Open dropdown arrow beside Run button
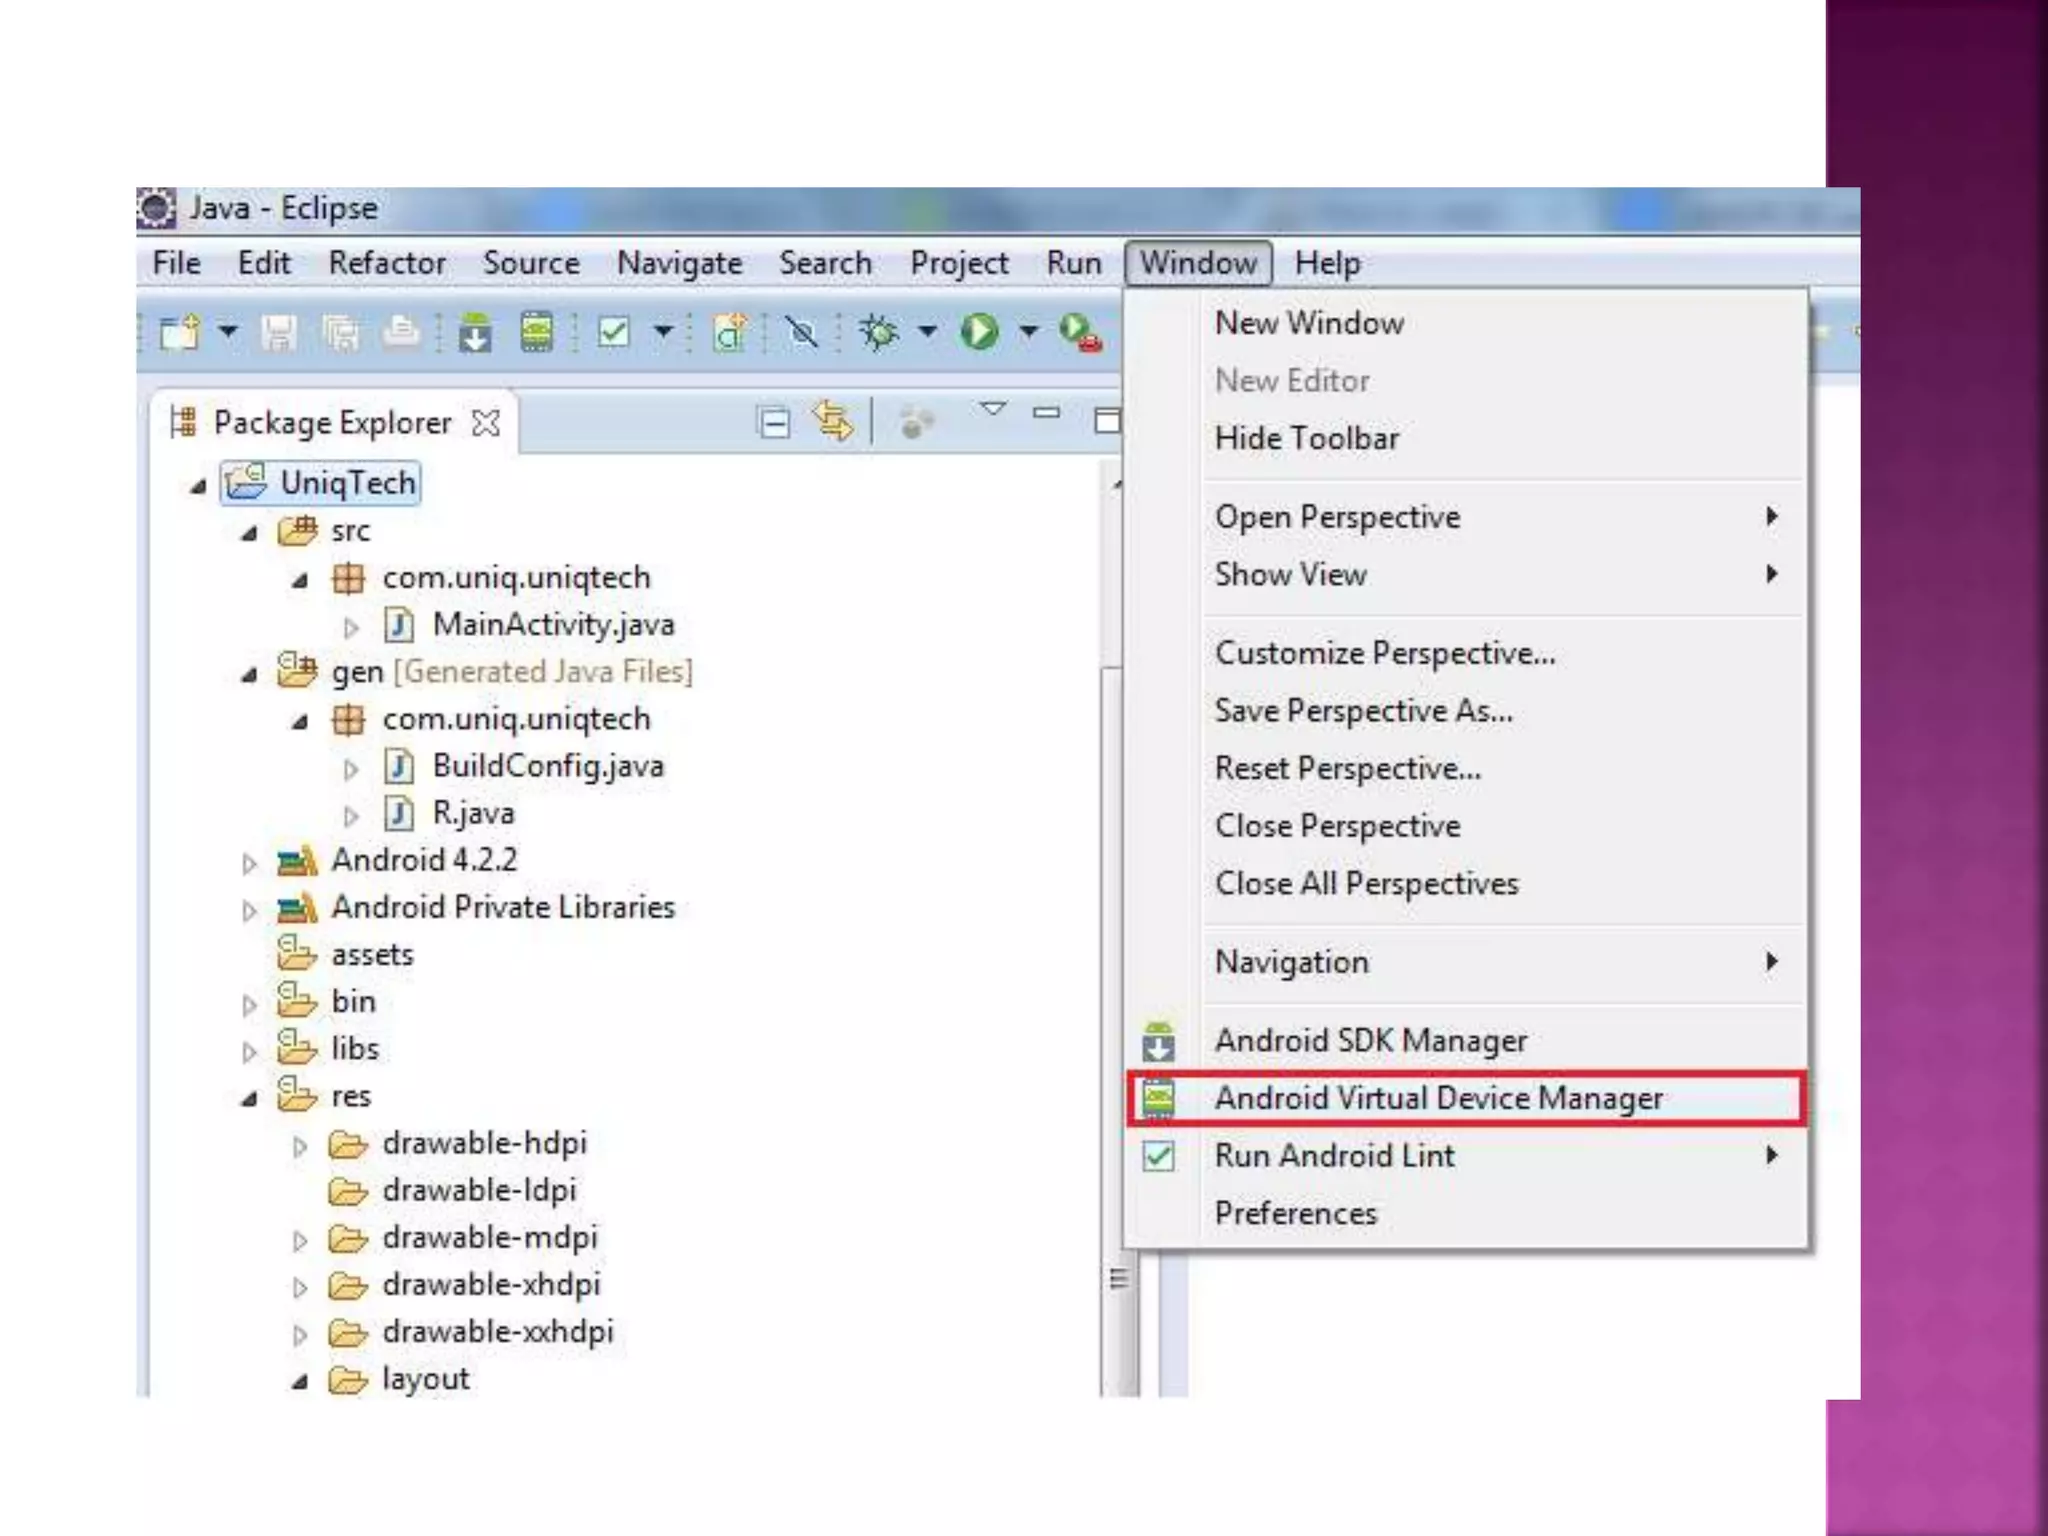 pos(1029,331)
